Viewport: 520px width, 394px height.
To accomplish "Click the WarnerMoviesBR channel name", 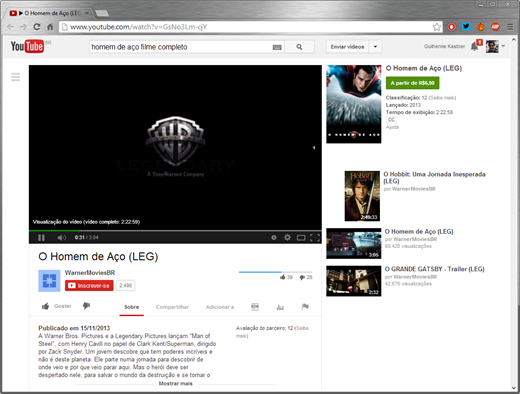I will coord(90,273).
